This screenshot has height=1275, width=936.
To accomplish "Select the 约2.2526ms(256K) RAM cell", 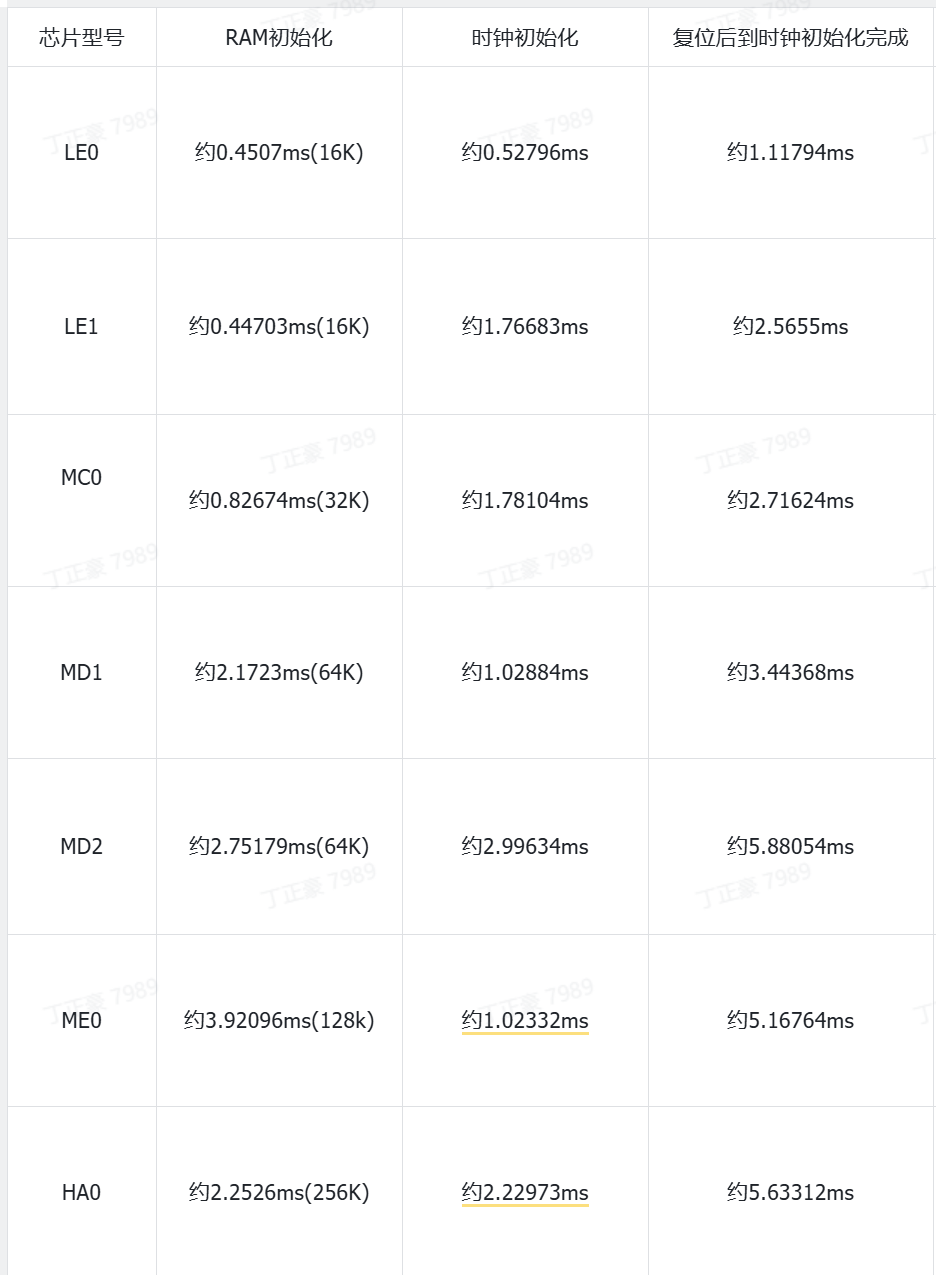I will [279, 1193].
